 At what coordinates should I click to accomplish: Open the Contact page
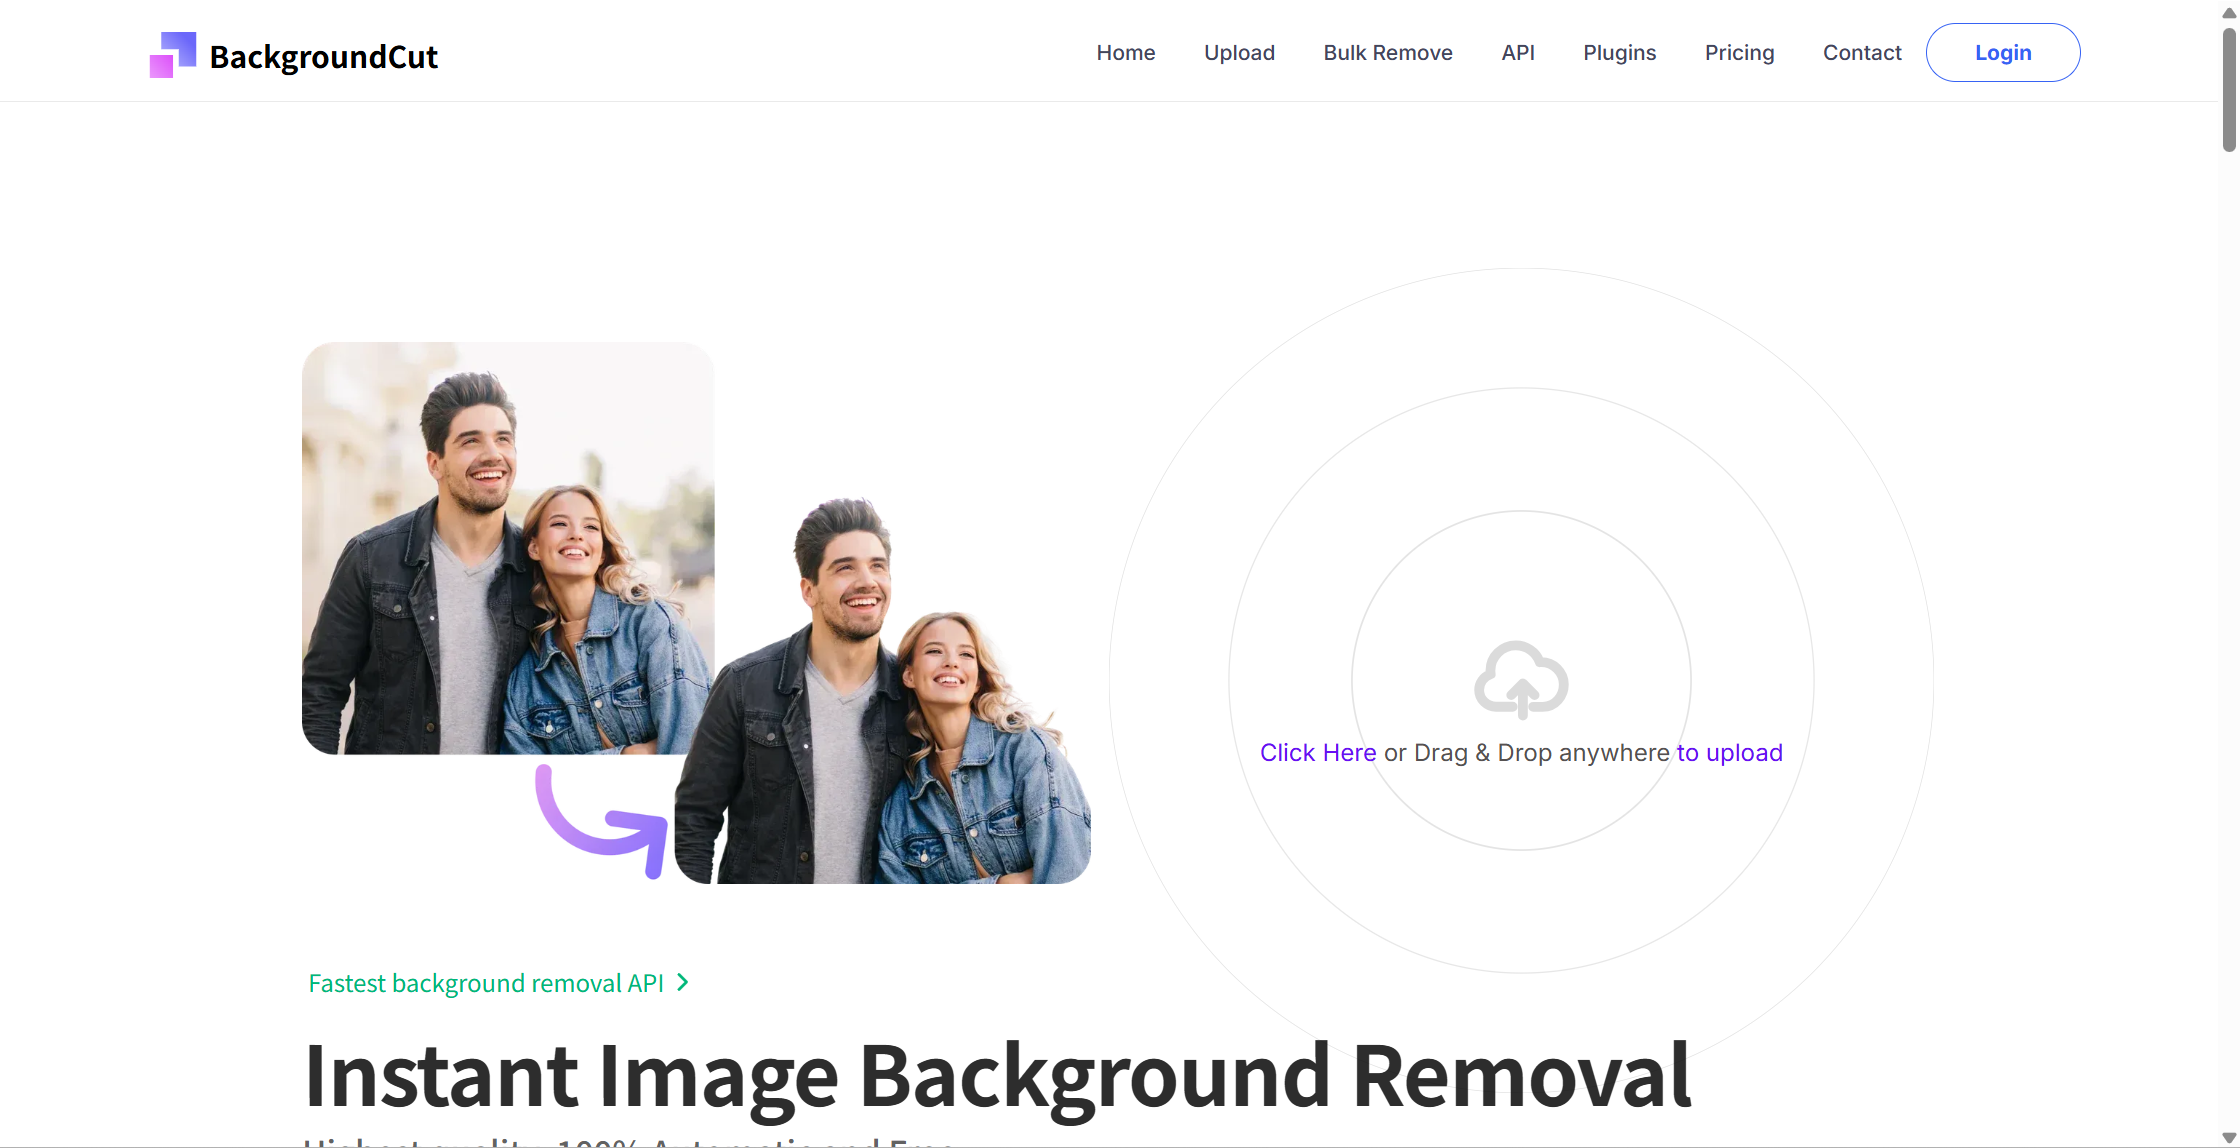[1861, 53]
